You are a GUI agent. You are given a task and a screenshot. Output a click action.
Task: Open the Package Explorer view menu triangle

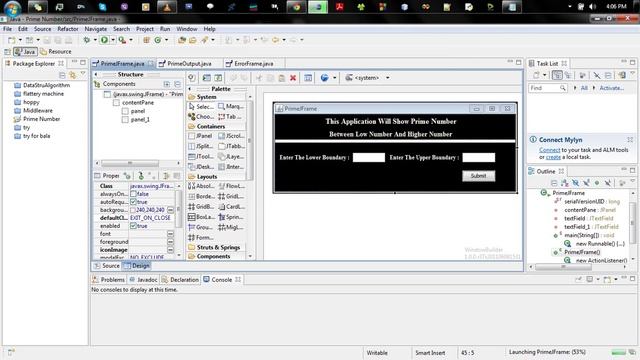(x=83, y=74)
